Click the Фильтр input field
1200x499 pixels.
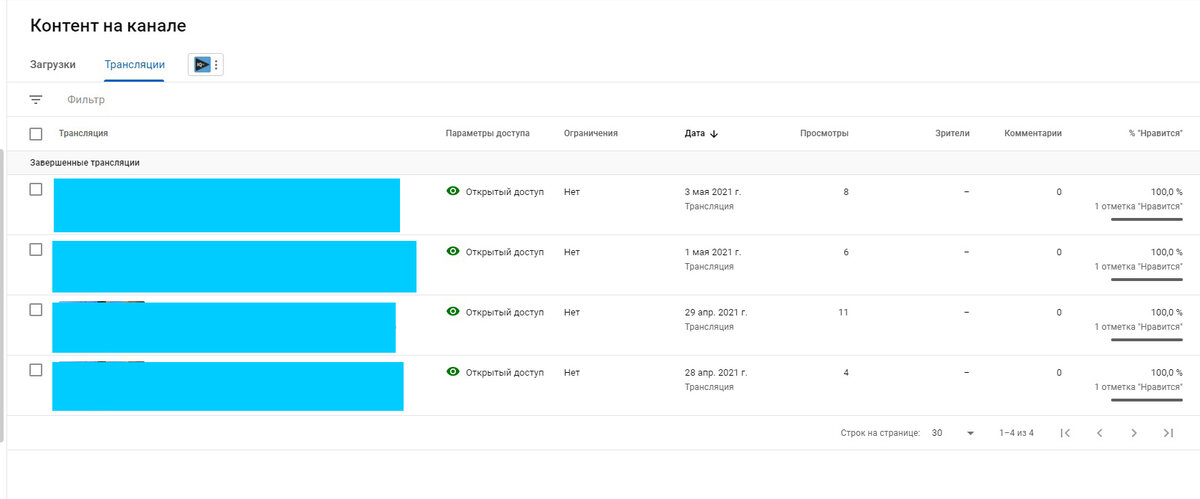point(86,100)
